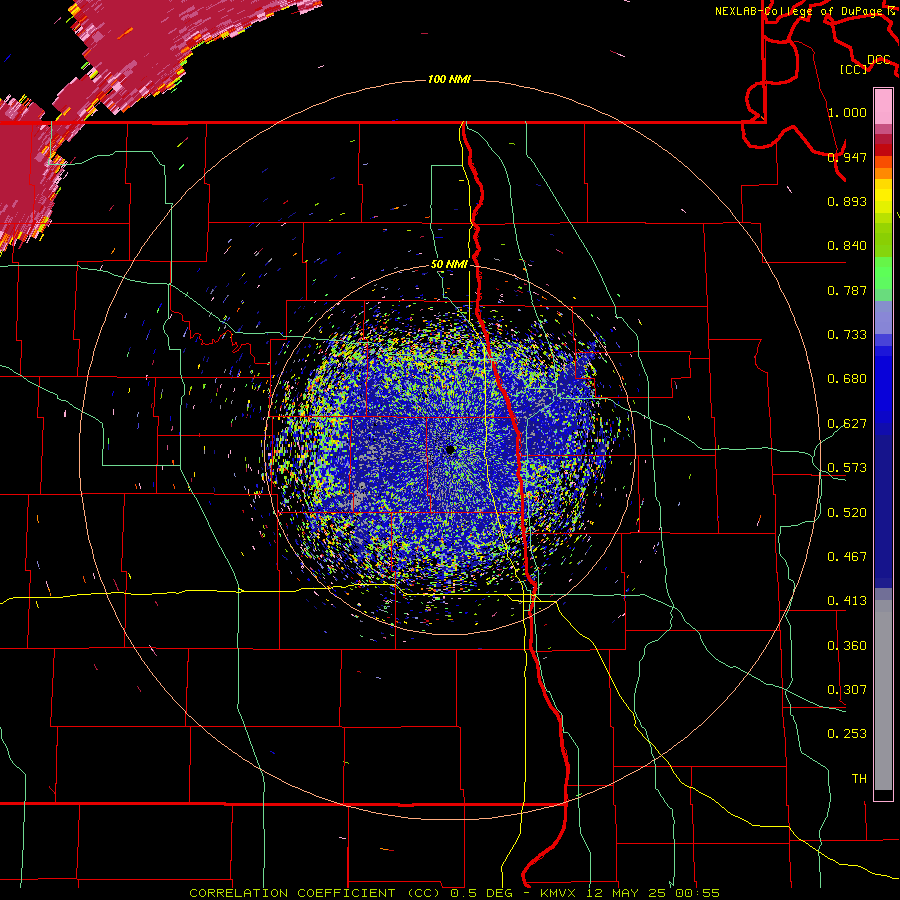
Task: Click the black radar site dot at center
Action: click(450, 449)
